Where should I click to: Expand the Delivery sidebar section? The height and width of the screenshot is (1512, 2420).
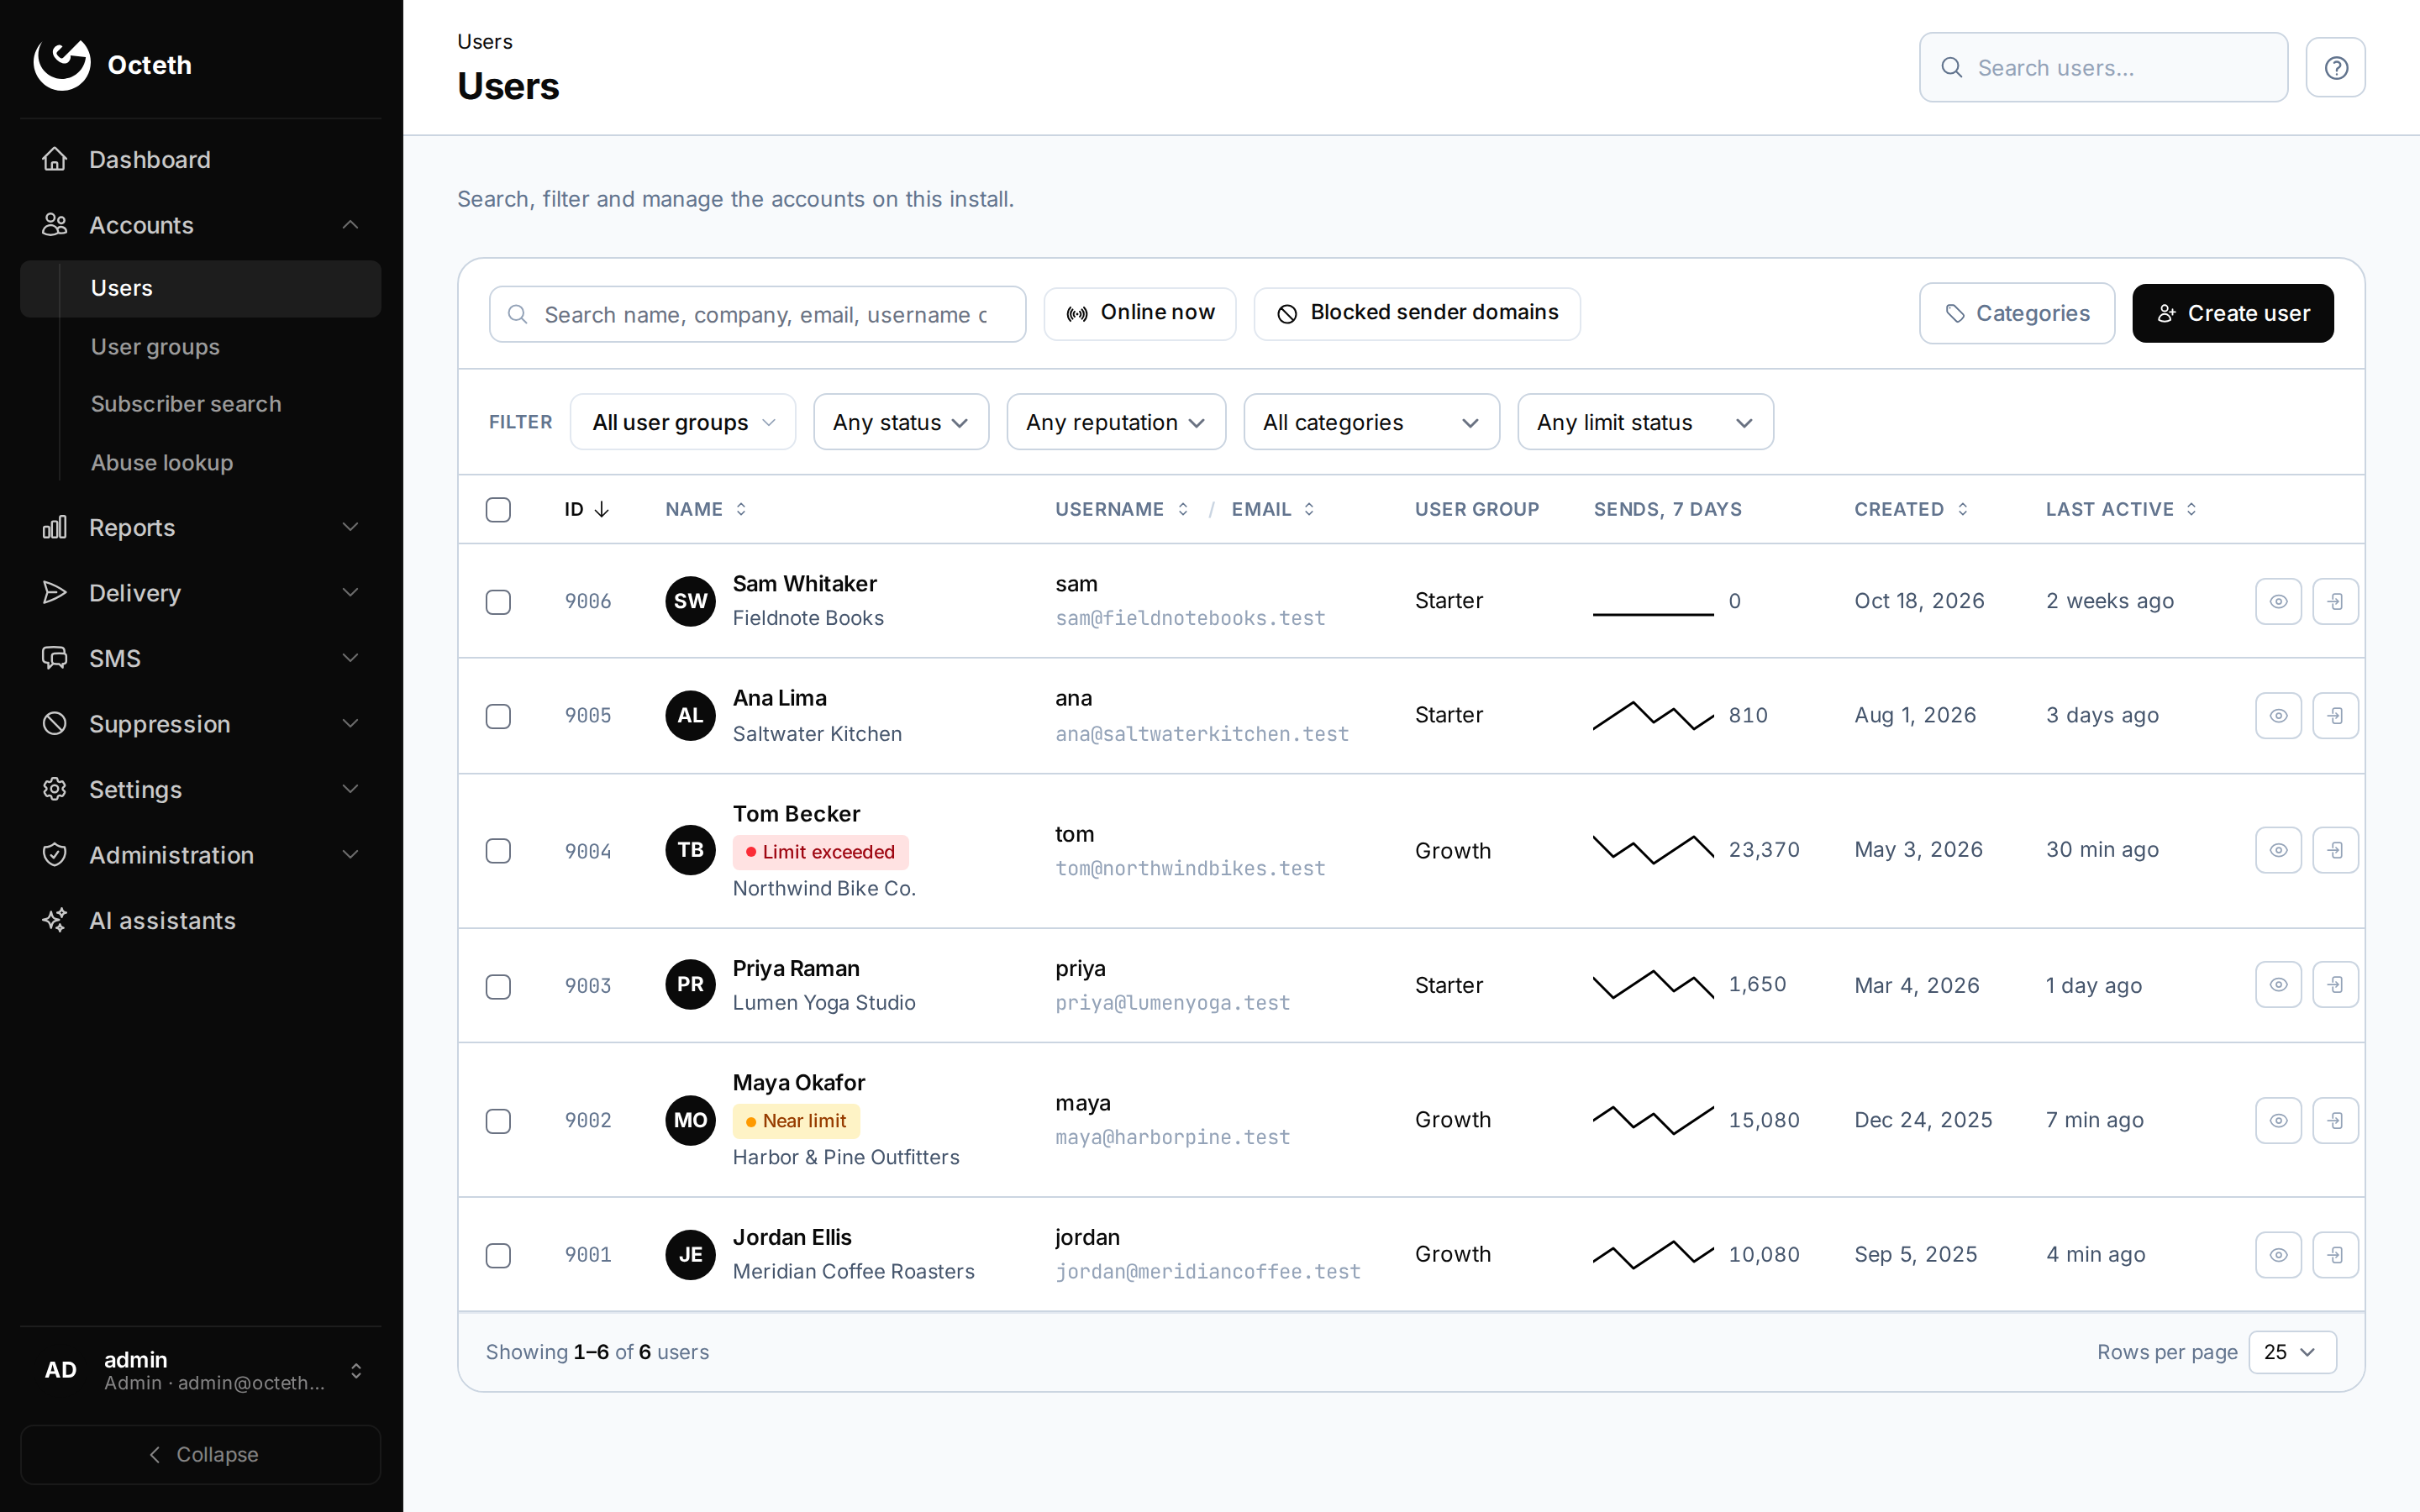(x=200, y=592)
